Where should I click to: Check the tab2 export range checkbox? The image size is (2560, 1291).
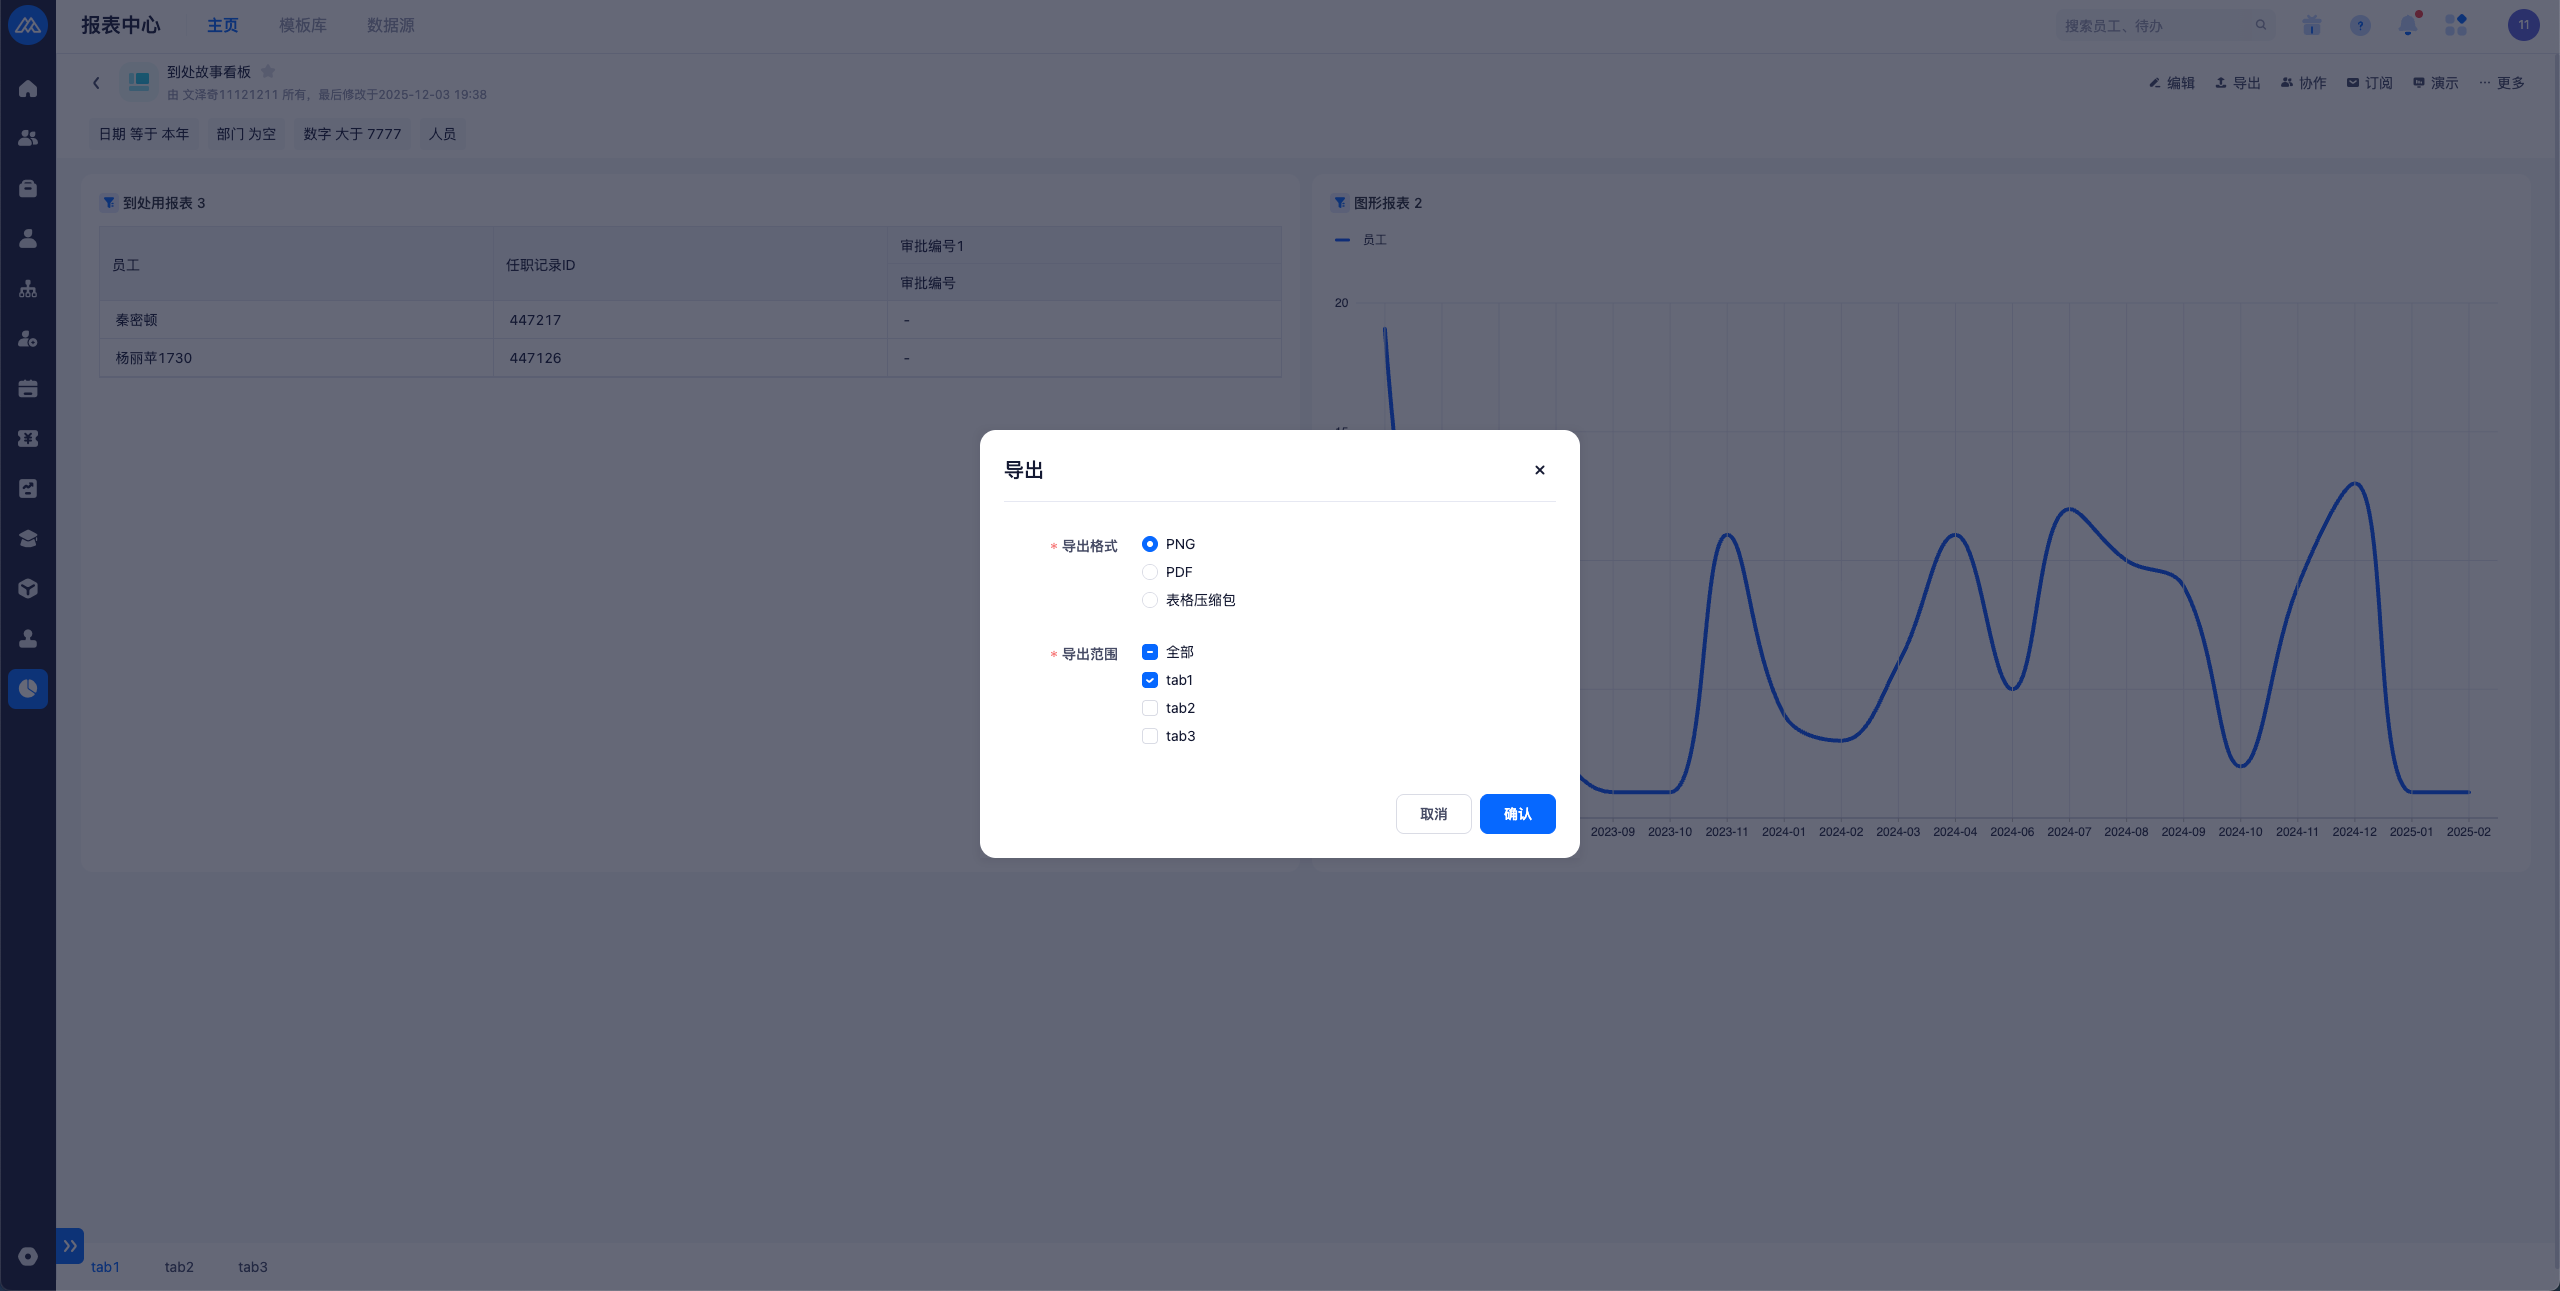[1150, 708]
